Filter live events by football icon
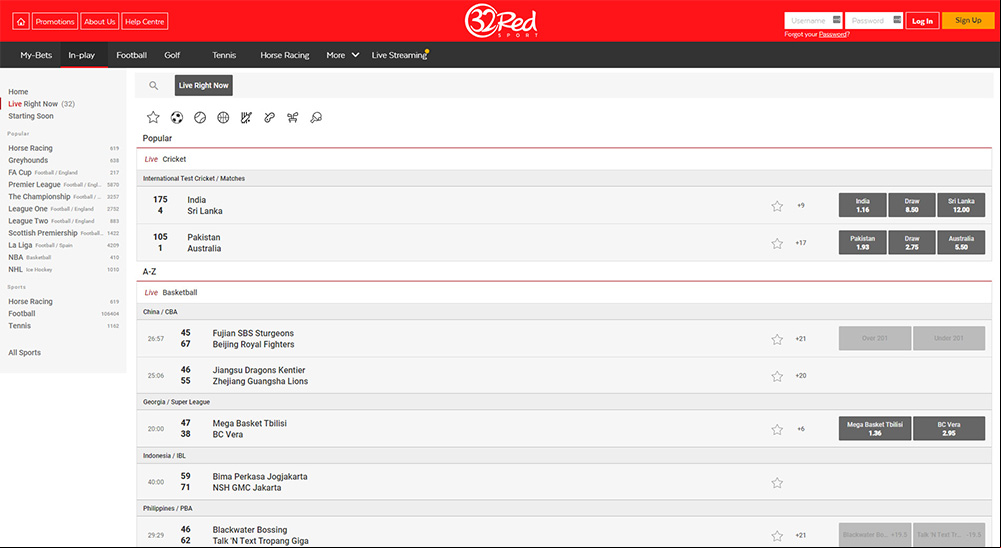The height and width of the screenshot is (548, 1001). tap(177, 118)
